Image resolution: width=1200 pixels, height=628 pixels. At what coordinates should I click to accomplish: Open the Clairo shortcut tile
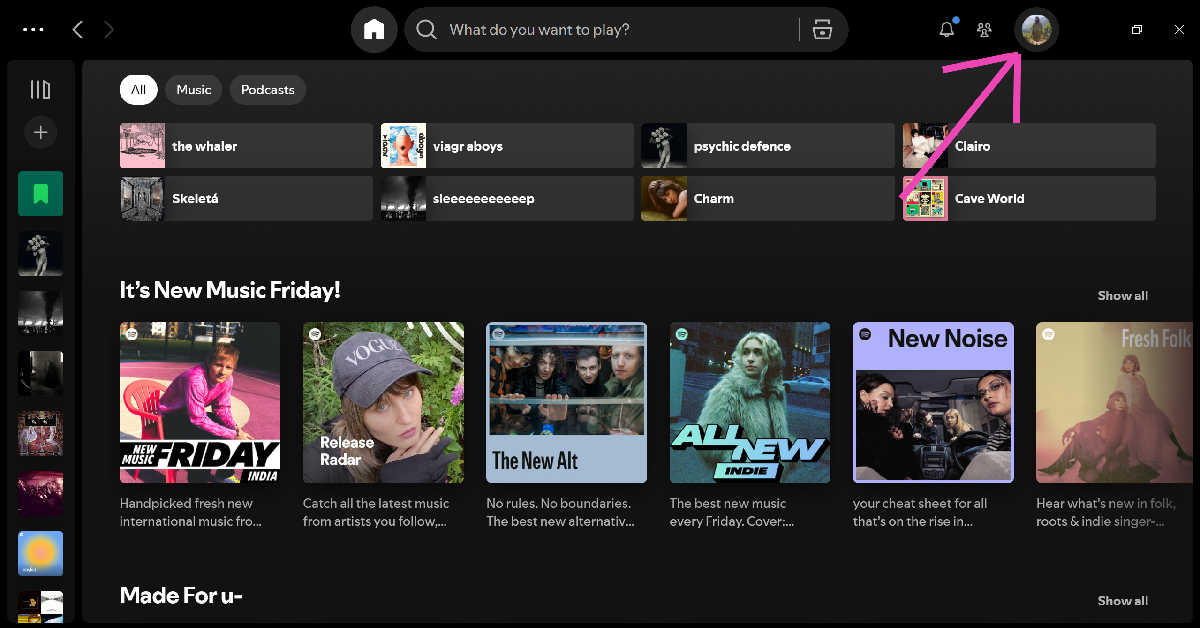point(1029,146)
